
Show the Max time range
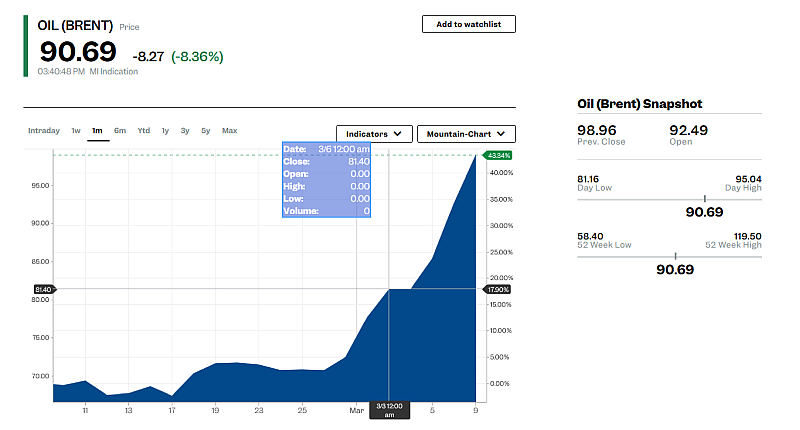coord(229,131)
